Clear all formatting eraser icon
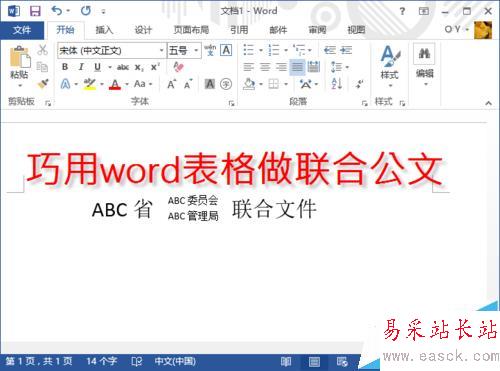500x371 pixels. [x=178, y=67]
